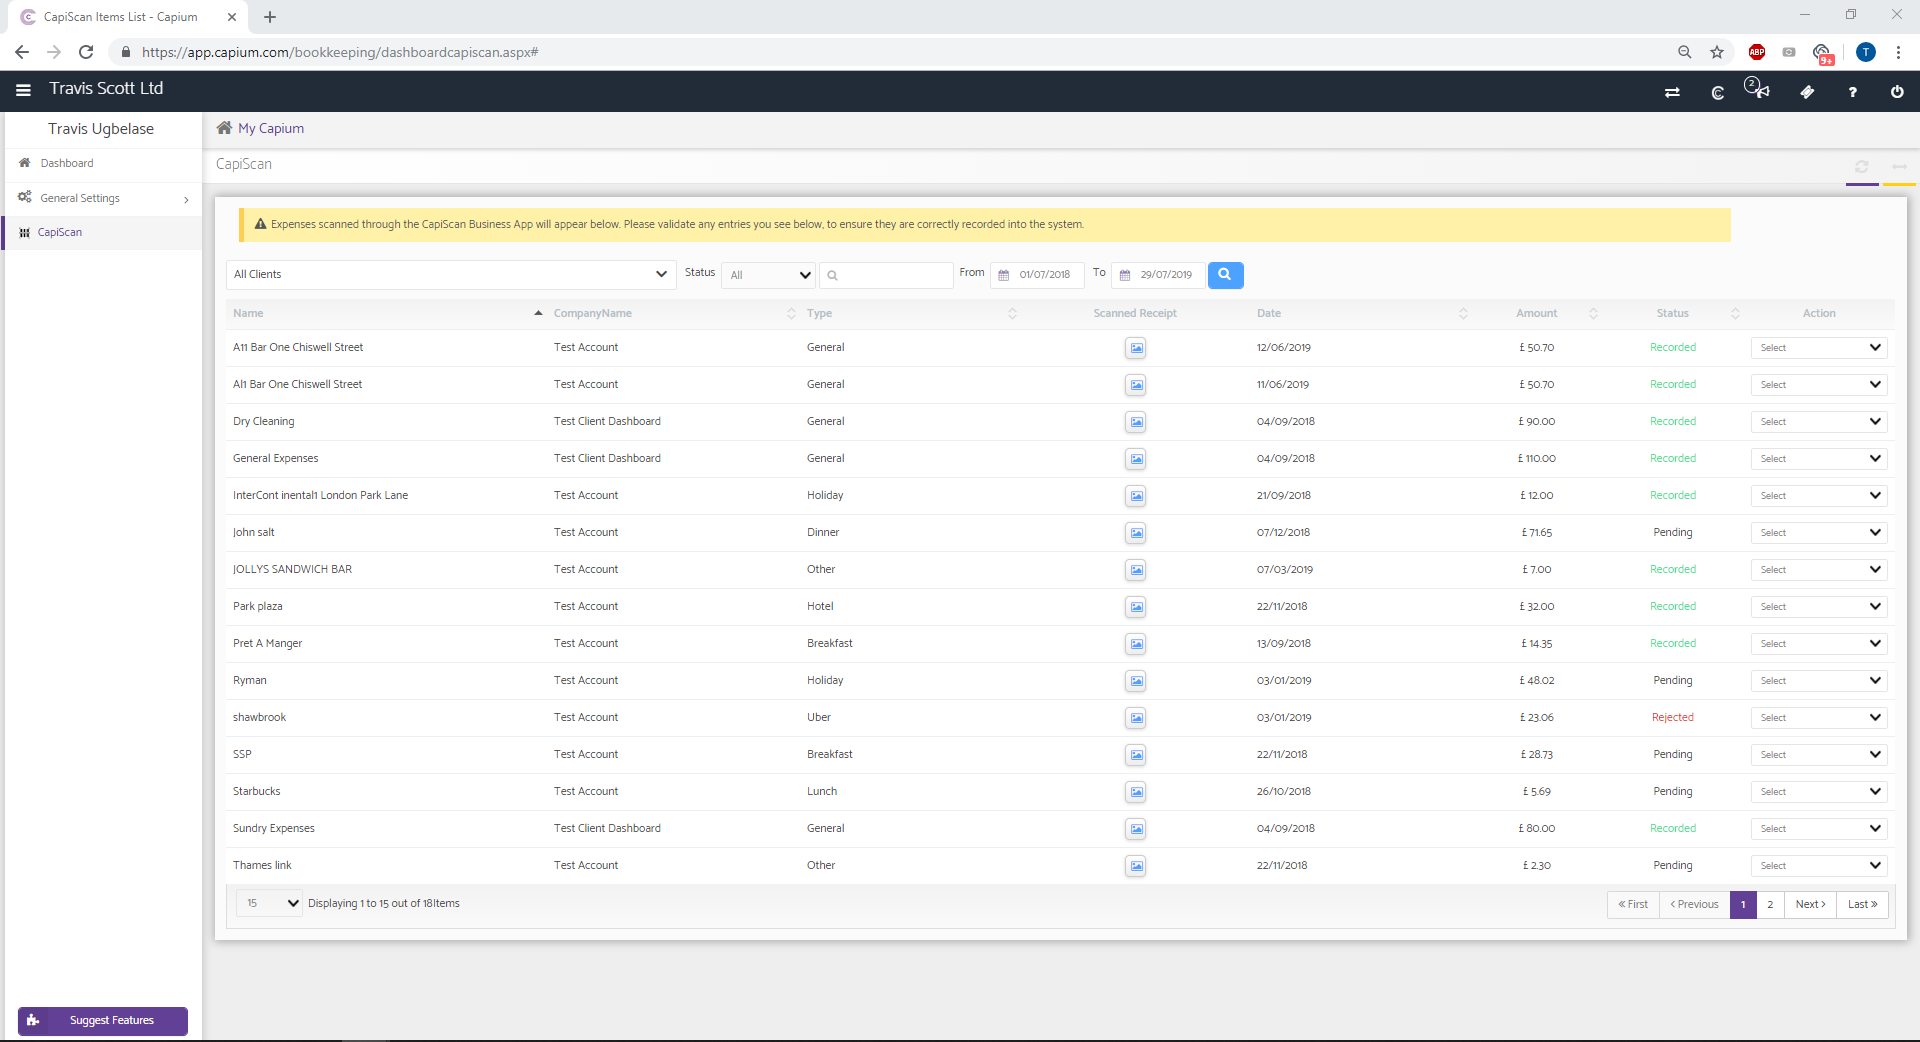View scanned receipt for John salt

pos(1136,533)
